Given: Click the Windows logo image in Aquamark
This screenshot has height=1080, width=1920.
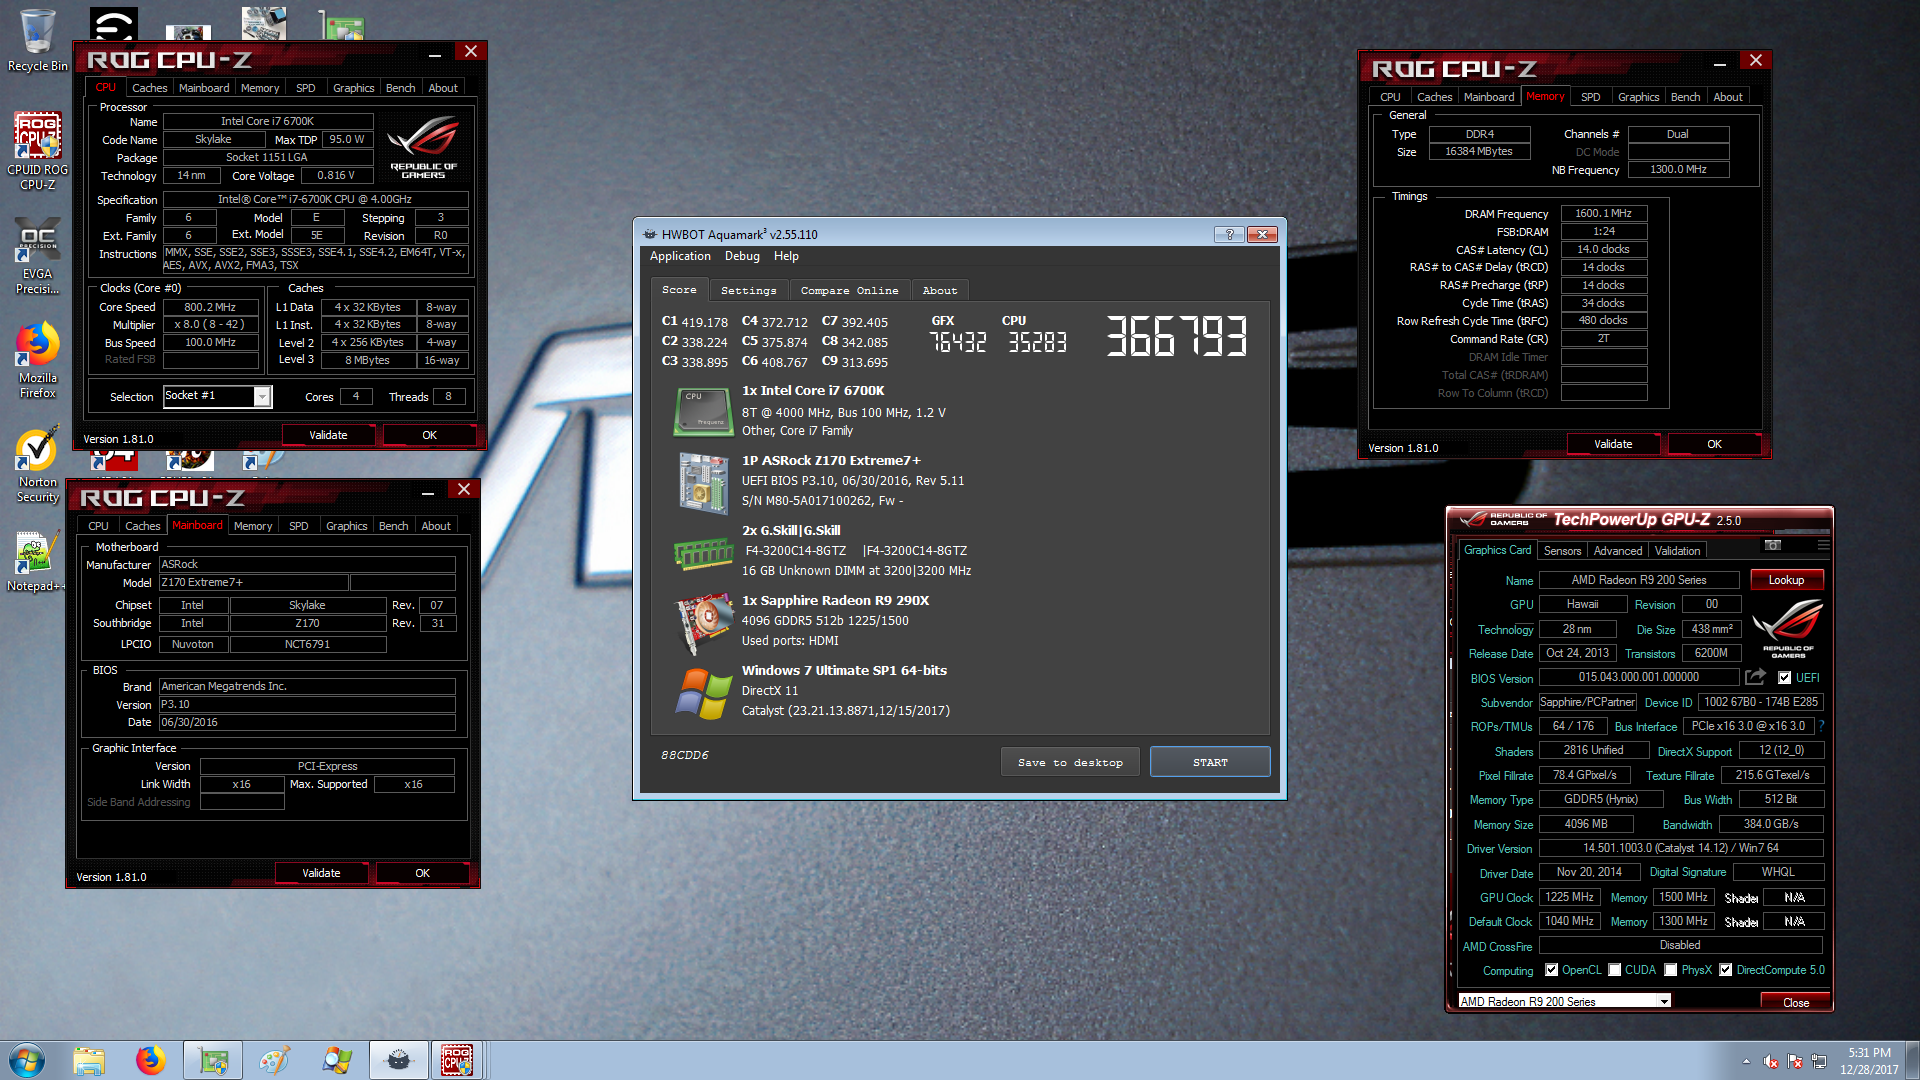Looking at the screenshot, I should (703, 693).
